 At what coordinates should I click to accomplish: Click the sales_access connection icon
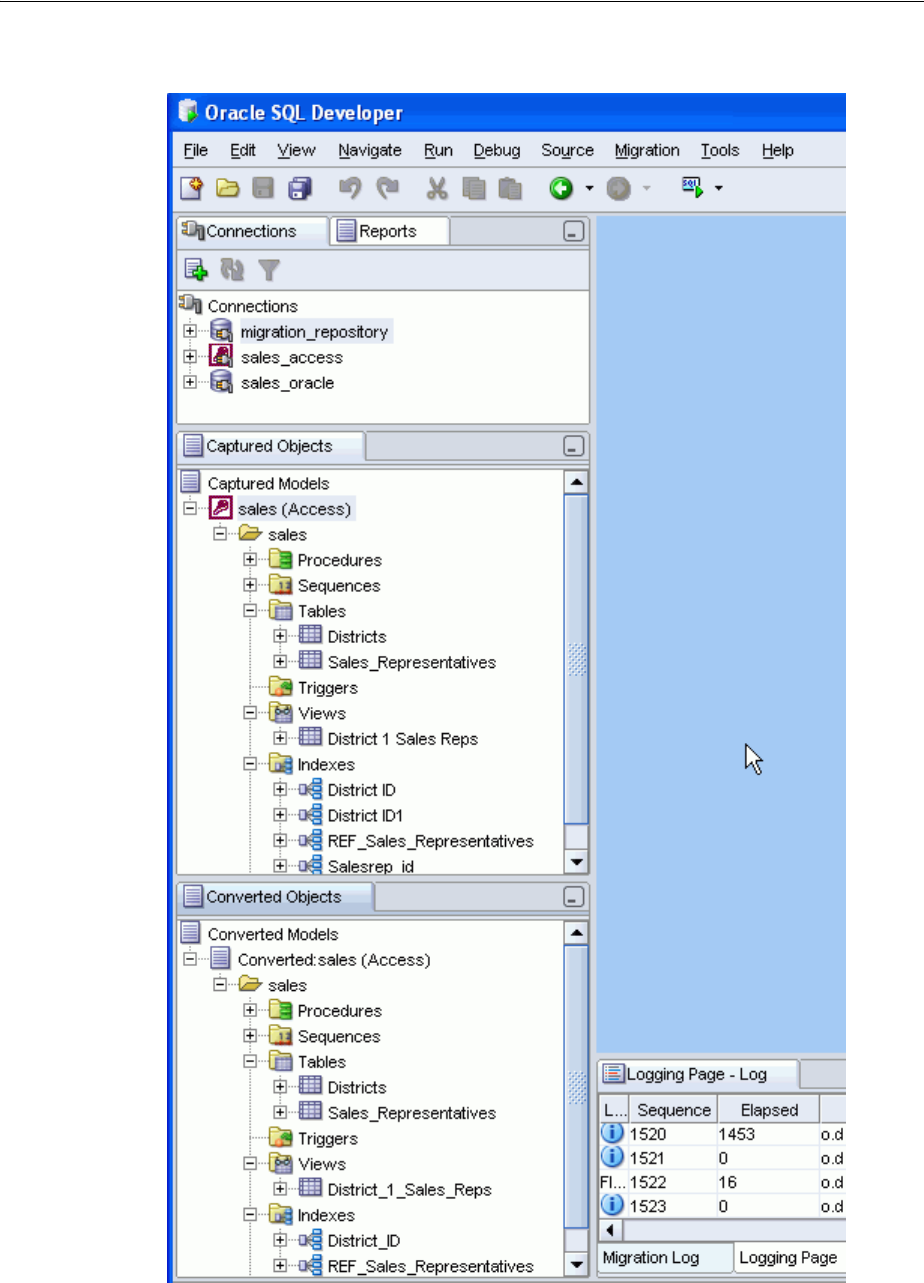(x=222, y=357)
